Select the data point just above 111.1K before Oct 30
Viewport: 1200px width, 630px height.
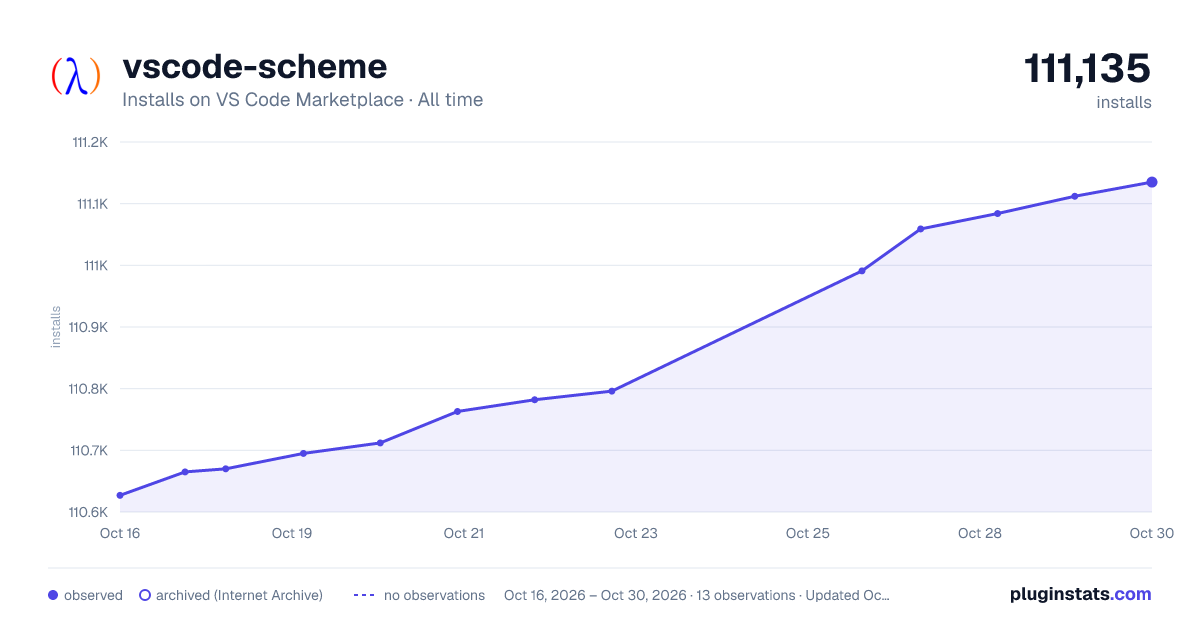(x=1075, y=196)
